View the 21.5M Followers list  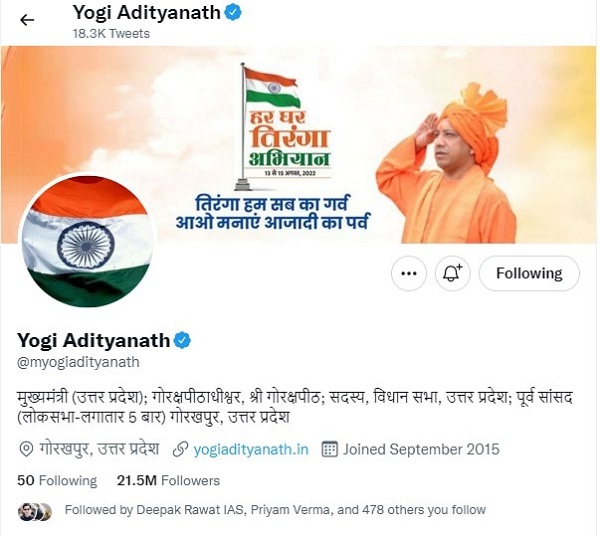168,481
